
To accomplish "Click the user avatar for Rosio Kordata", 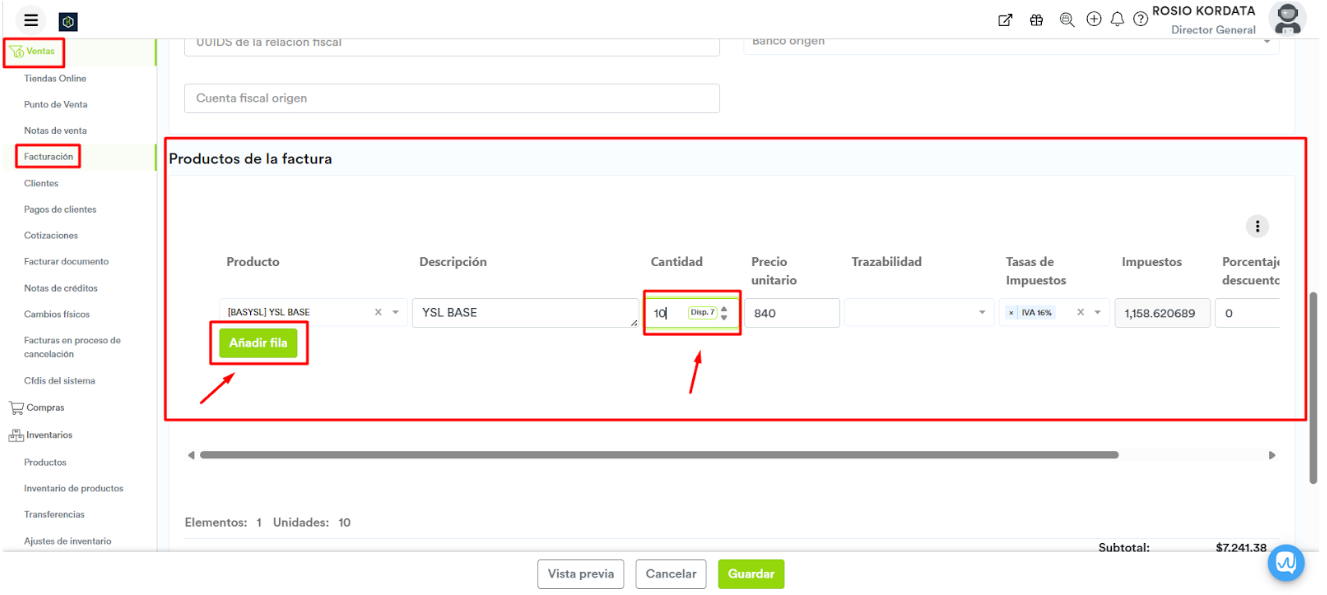I will tap(1286, 19).
